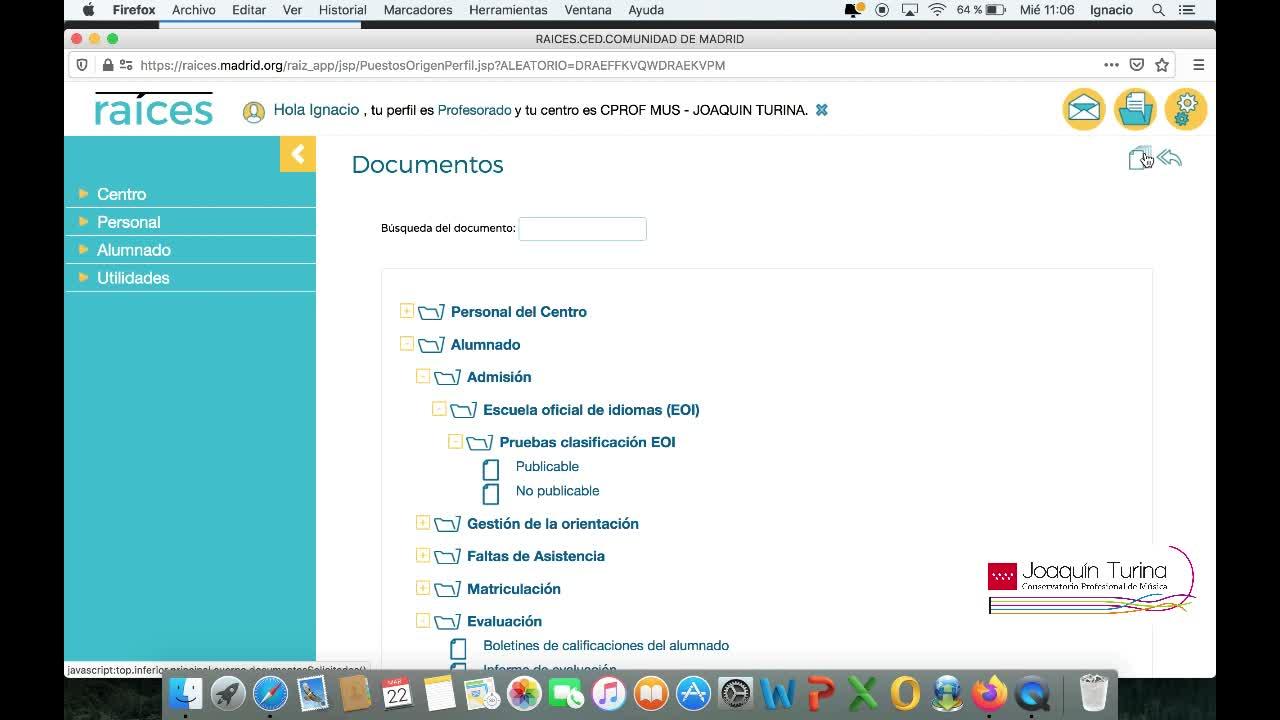
Task: Open the Firefox hamburger menu
Action: 1198,65
